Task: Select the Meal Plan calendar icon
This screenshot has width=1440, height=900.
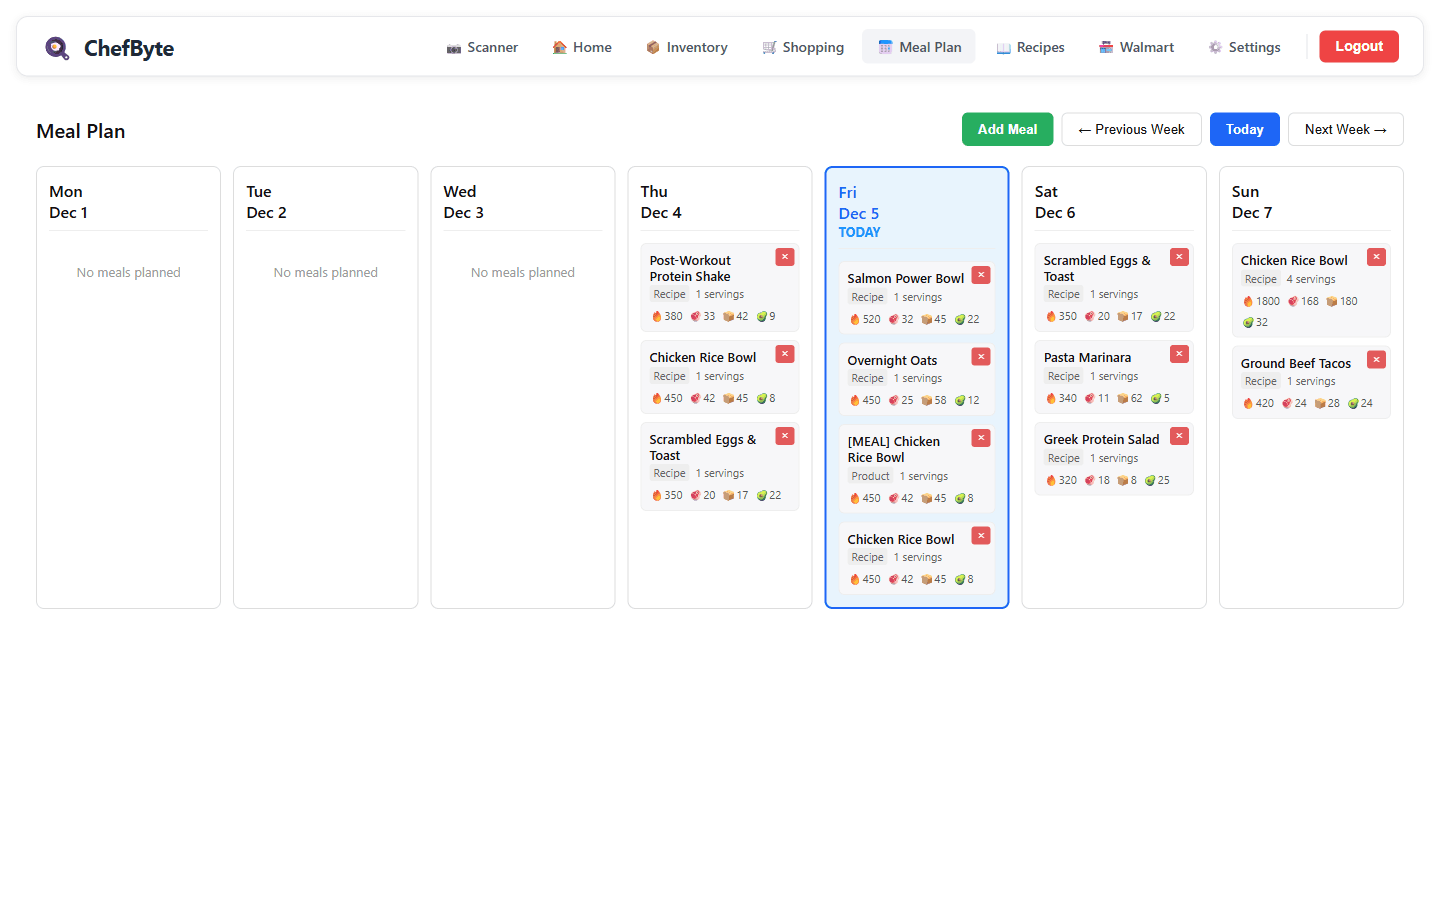Action: point(886,46)
